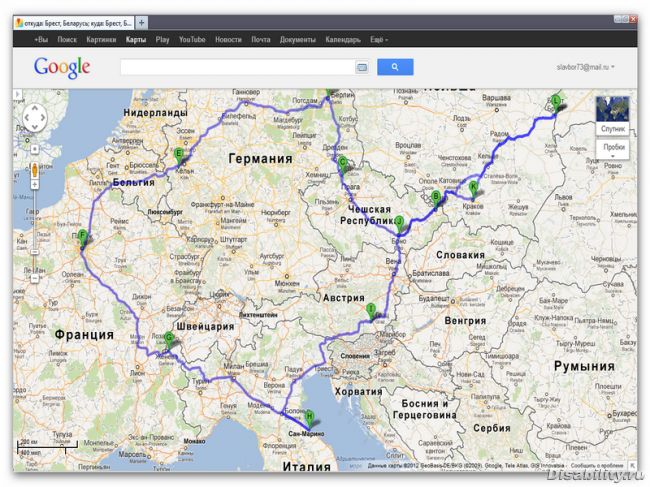The height and width of the screenshot is (487, 650).
Task: Click map marker L at Brest
Action: (x=555, y=103)
